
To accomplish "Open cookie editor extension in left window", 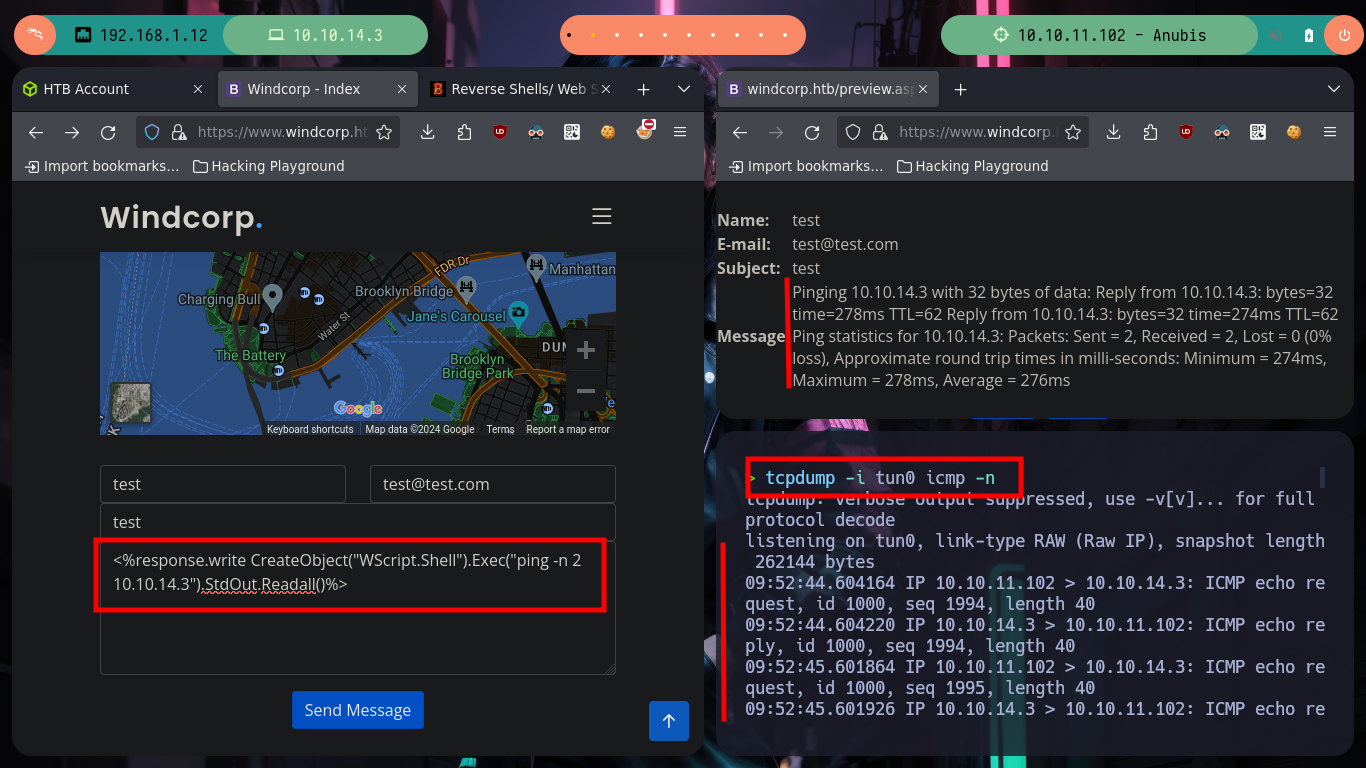I will (x=607, y=132).
